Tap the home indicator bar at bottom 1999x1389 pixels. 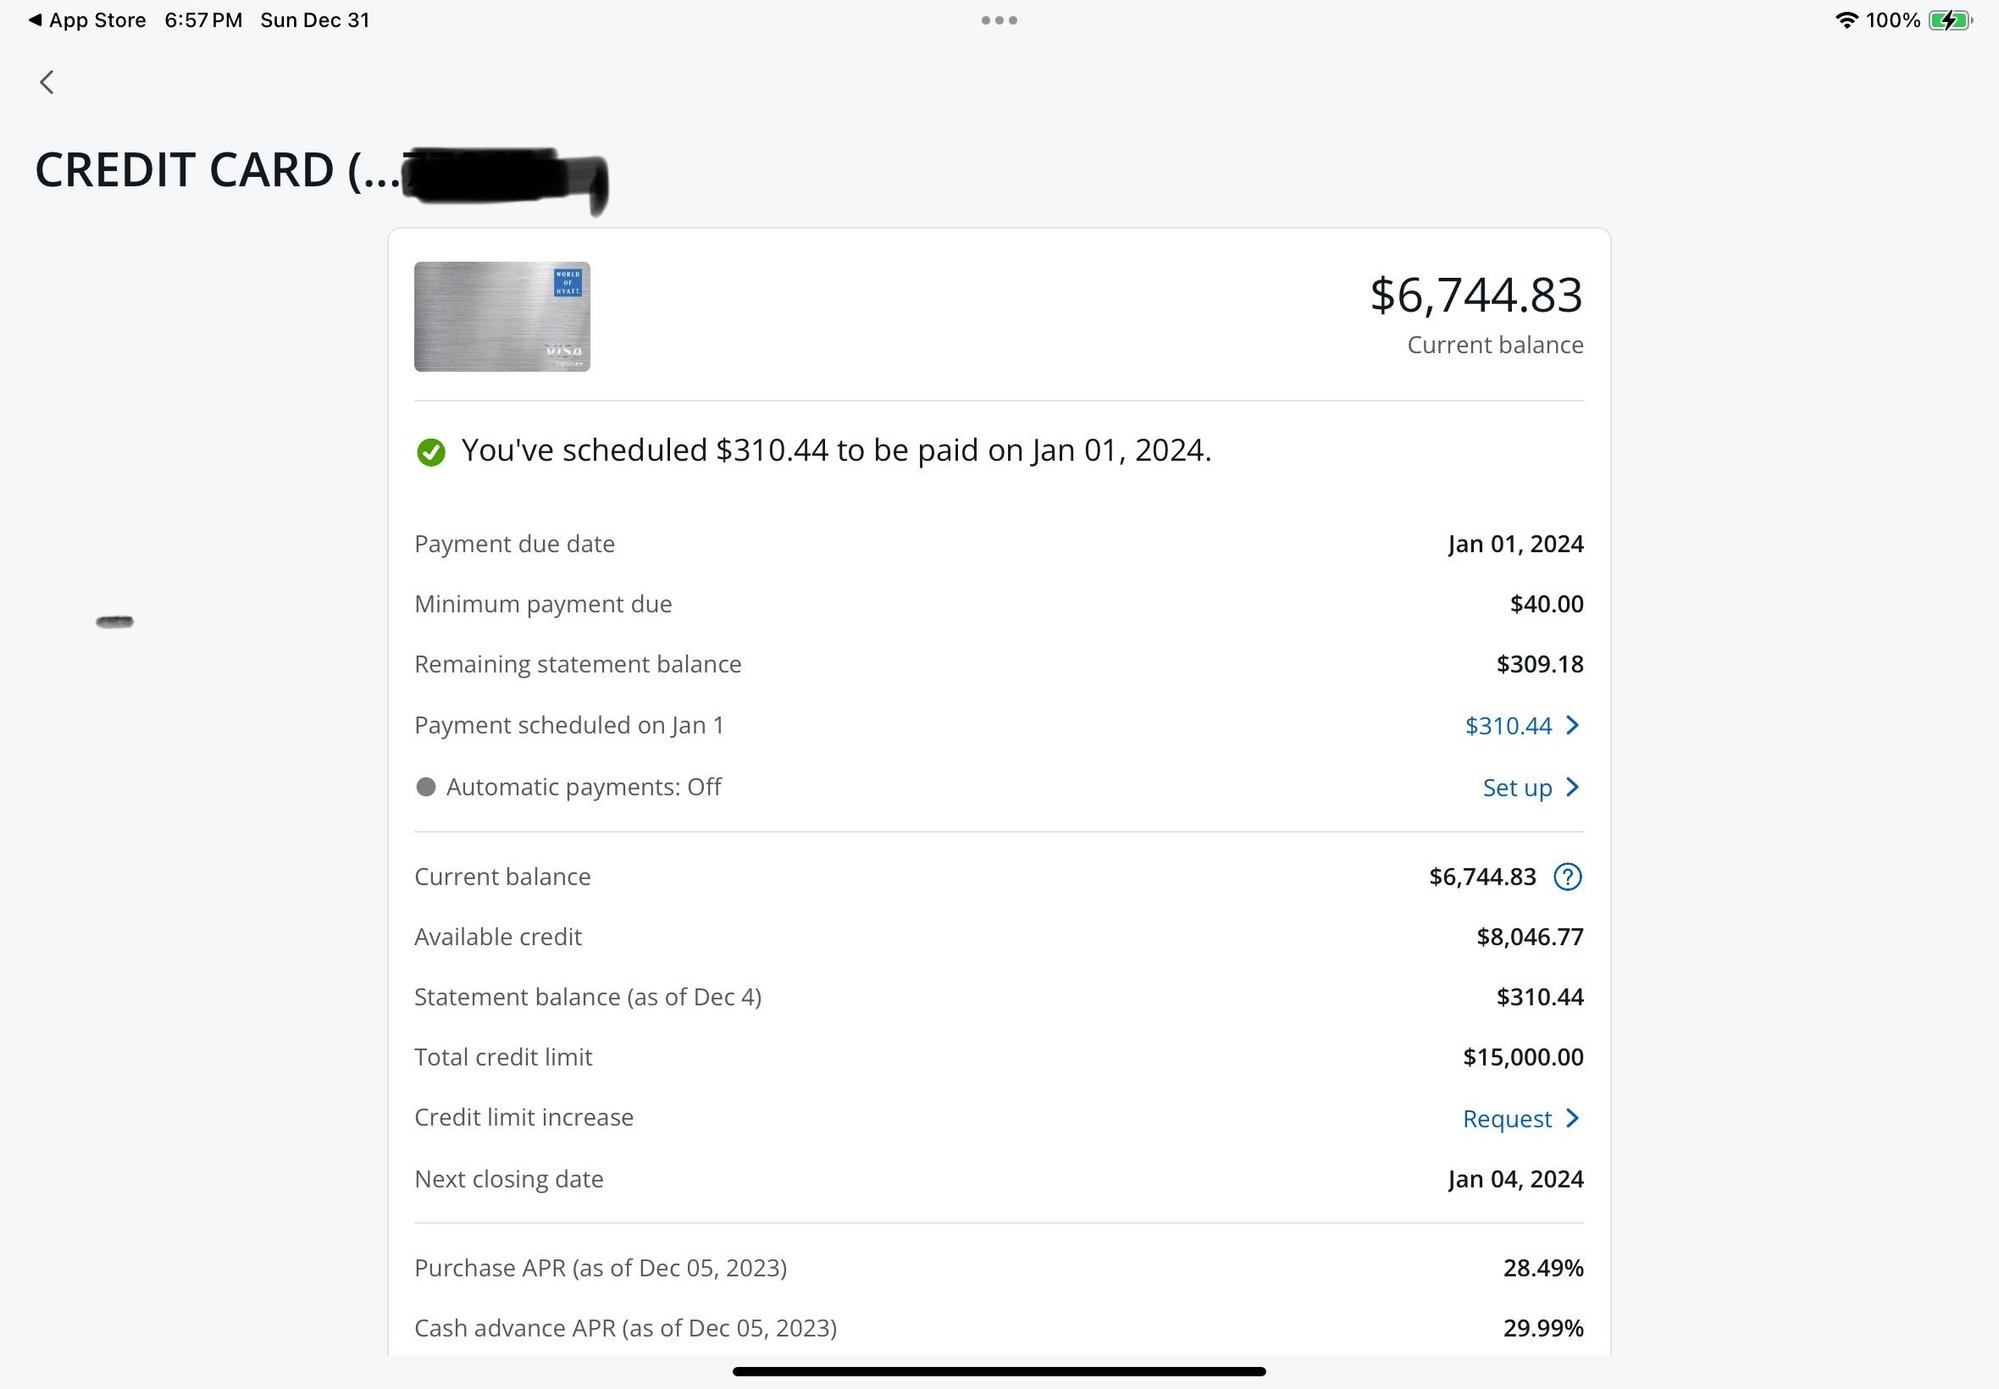pyautogui.click(x=999, y=1371)
